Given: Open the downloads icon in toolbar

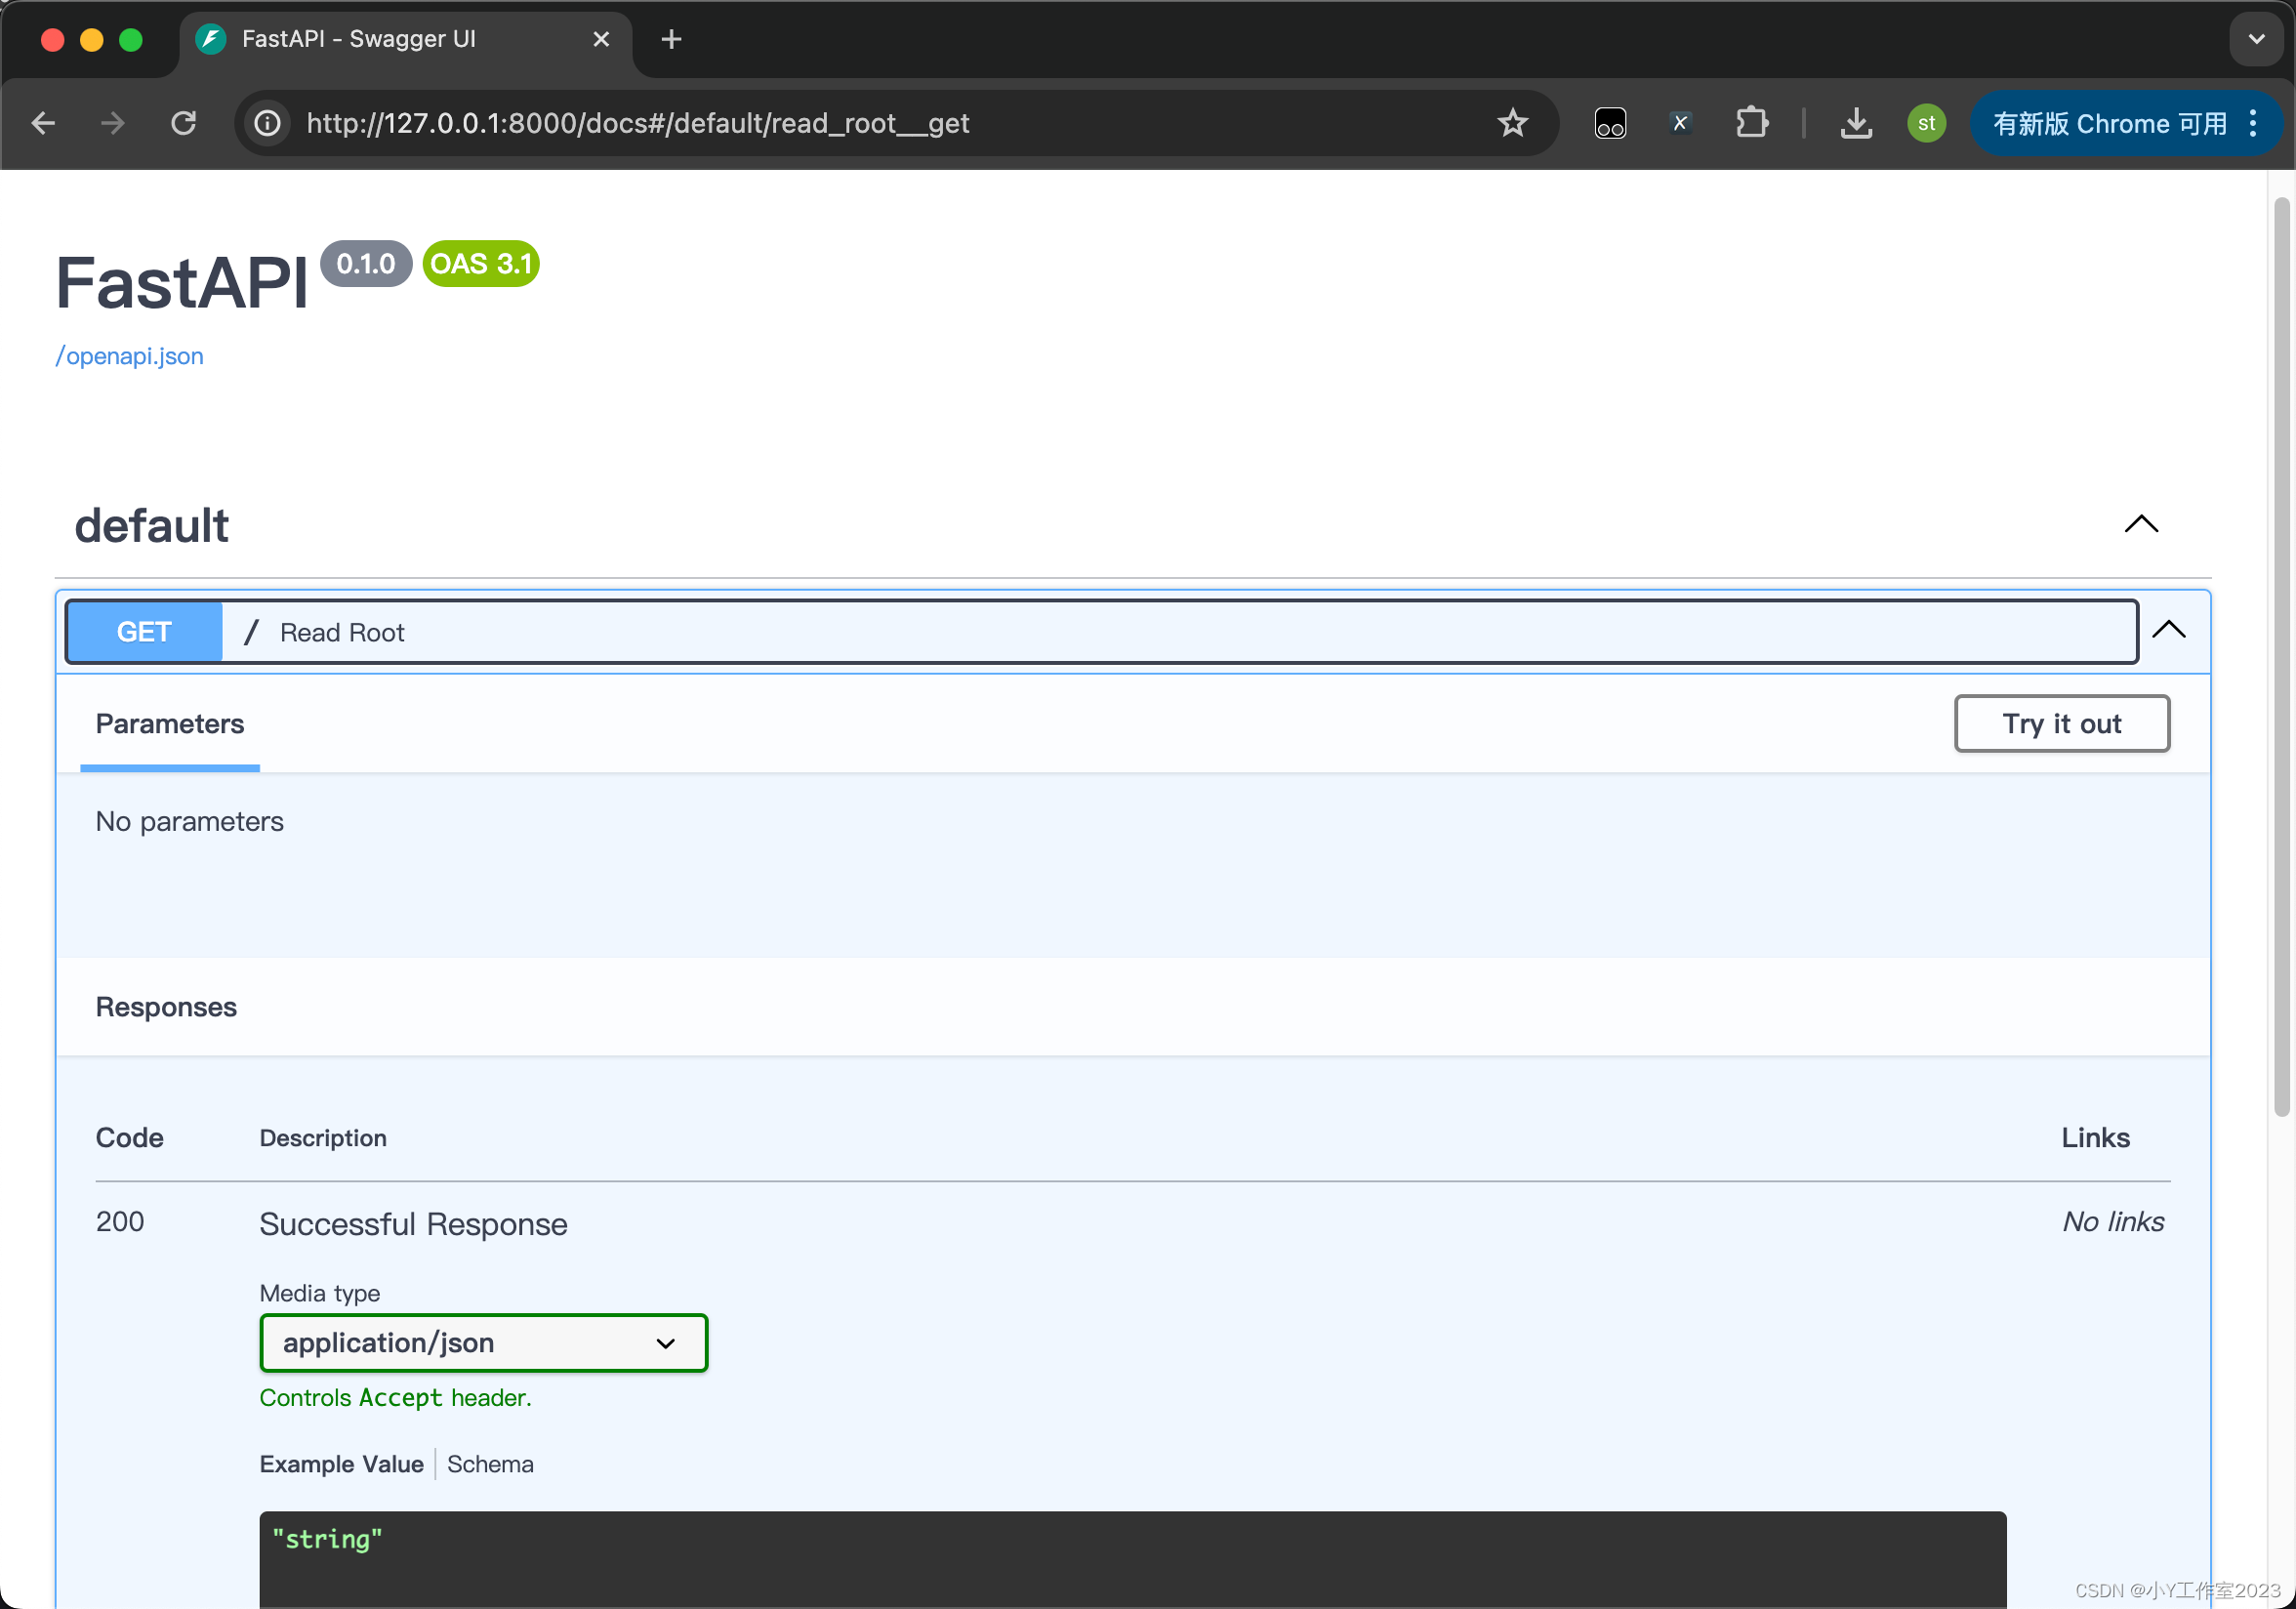Looking at the screenshot, I should coord(1856,123).
